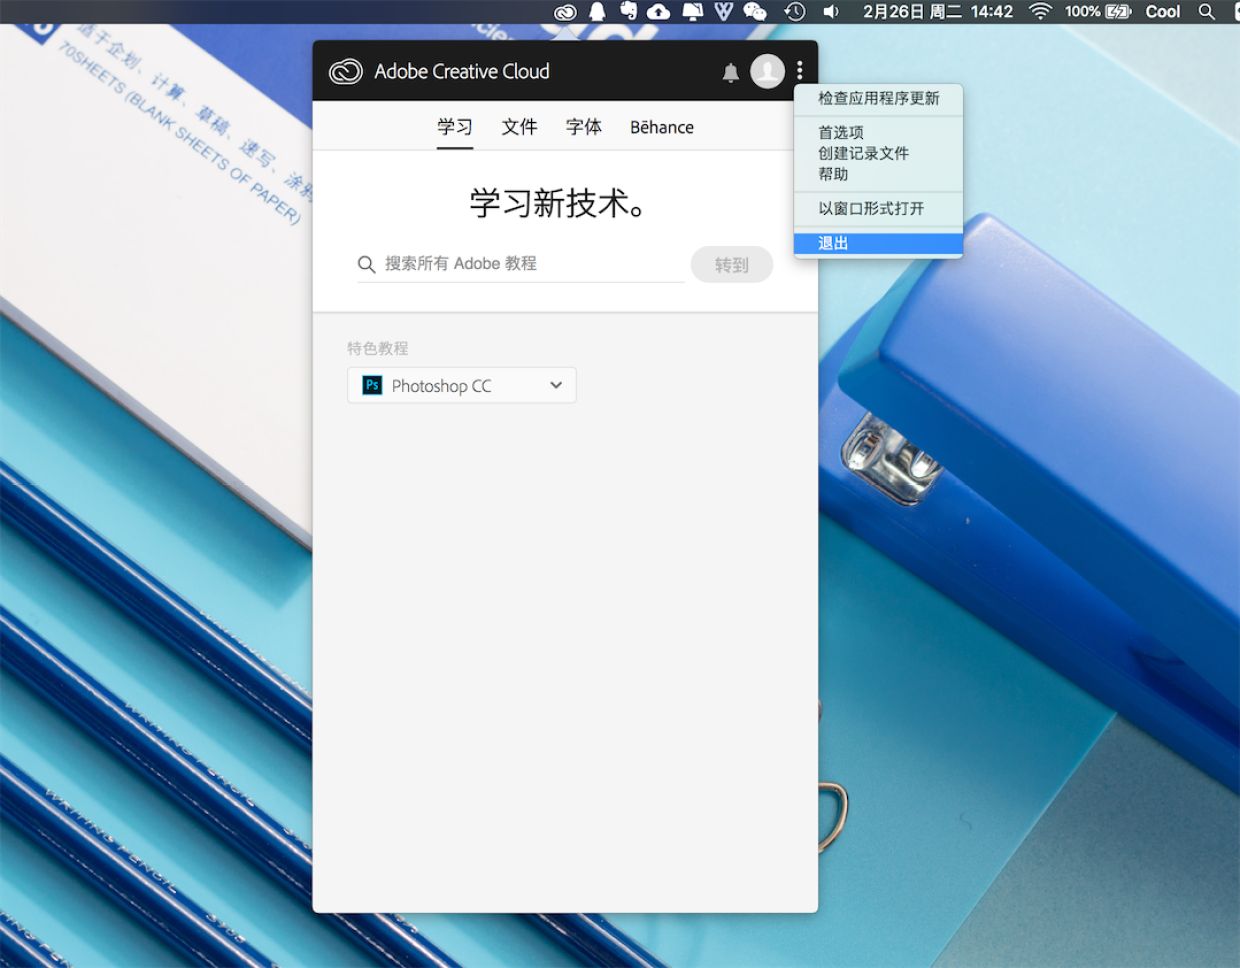Open the notifications bell
Screen dimensions: 1240x968
731,72
